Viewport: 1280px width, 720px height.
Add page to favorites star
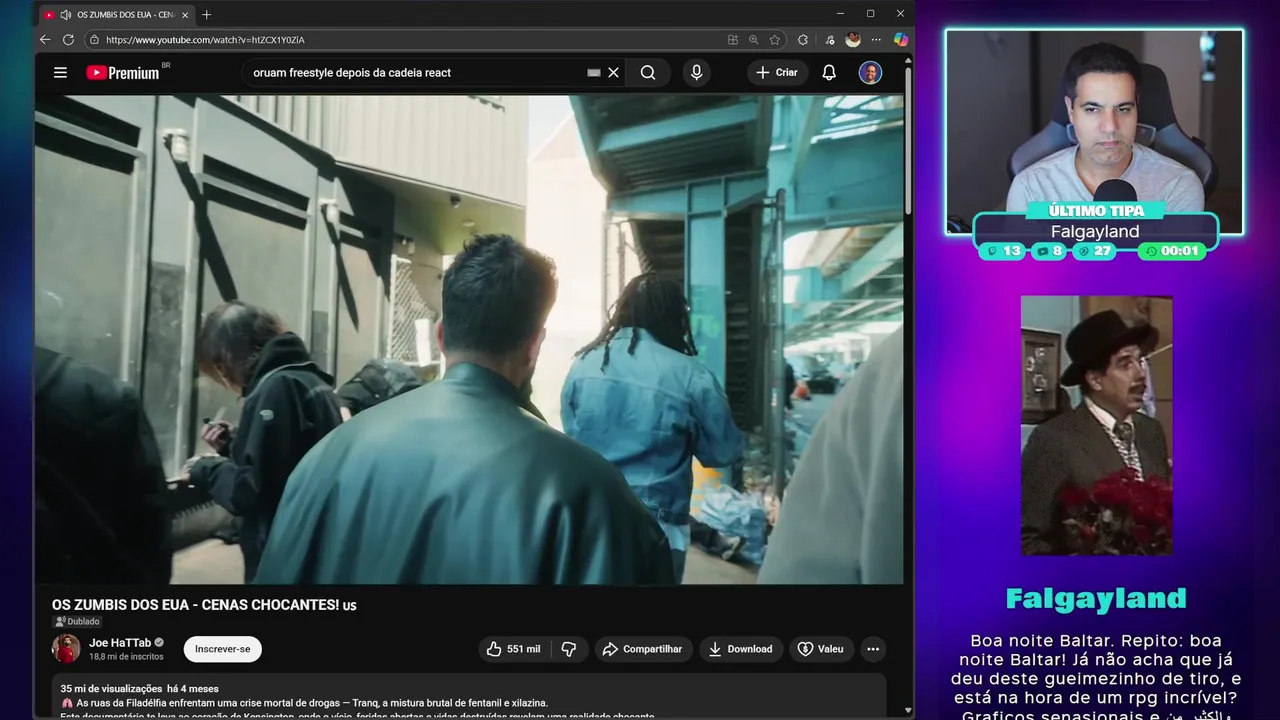(x=775, y=40)
